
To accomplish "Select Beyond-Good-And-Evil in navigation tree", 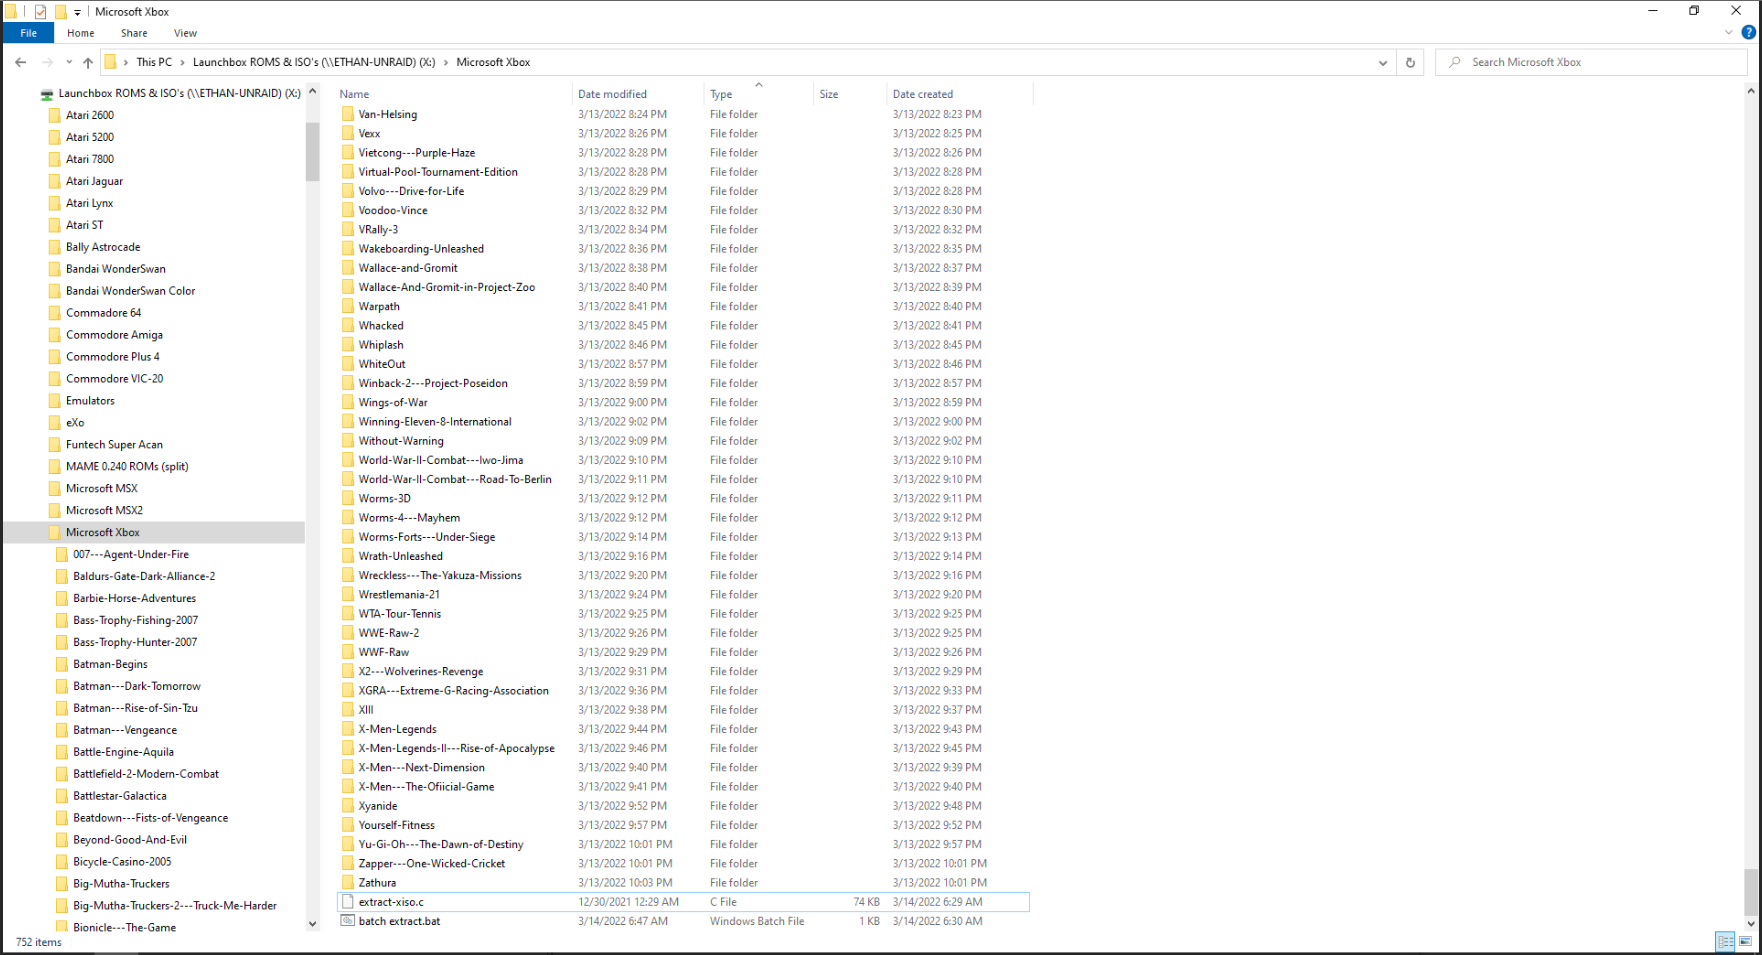I will pos(129,841).
